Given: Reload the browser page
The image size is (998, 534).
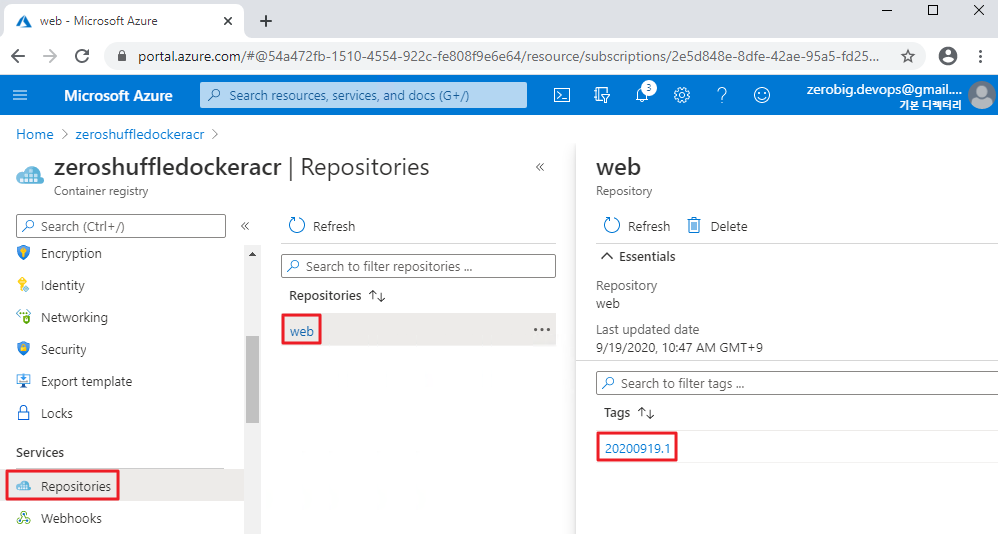Looking at the screenshot, I should point(82,56).
